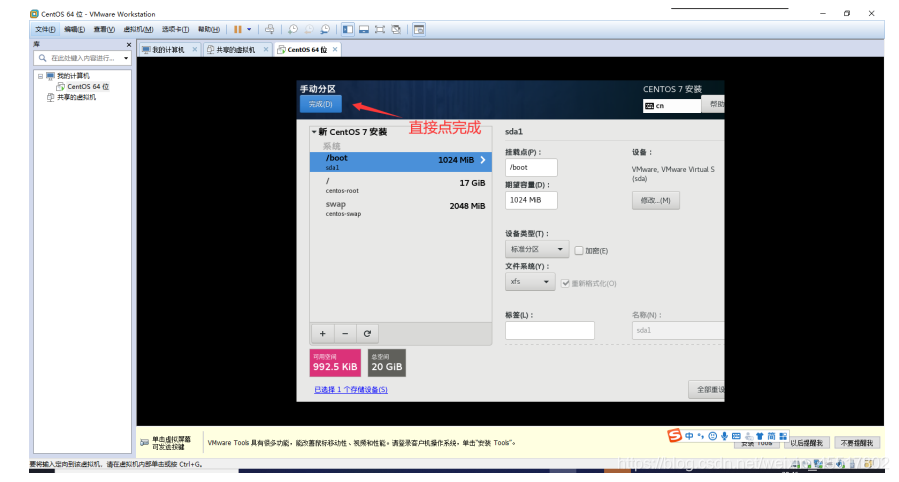Click the pink 992.5 KiB available space box
This screenshot has width=899, height=482.
335,363
